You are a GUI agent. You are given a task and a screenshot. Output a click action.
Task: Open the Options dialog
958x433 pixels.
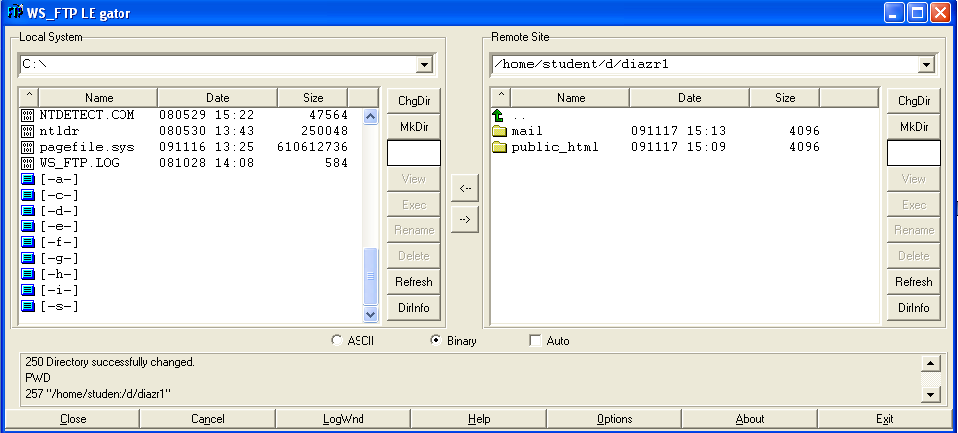(614, 418)
